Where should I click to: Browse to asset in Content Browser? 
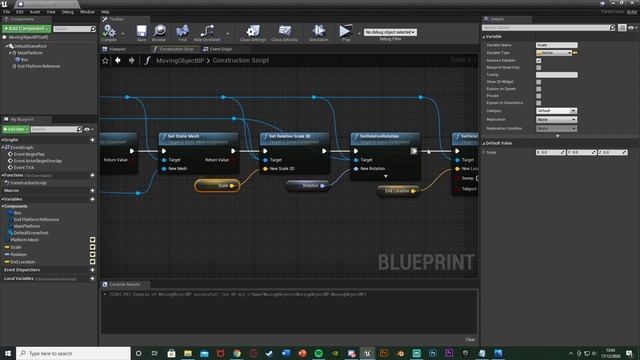click(159, 33)
